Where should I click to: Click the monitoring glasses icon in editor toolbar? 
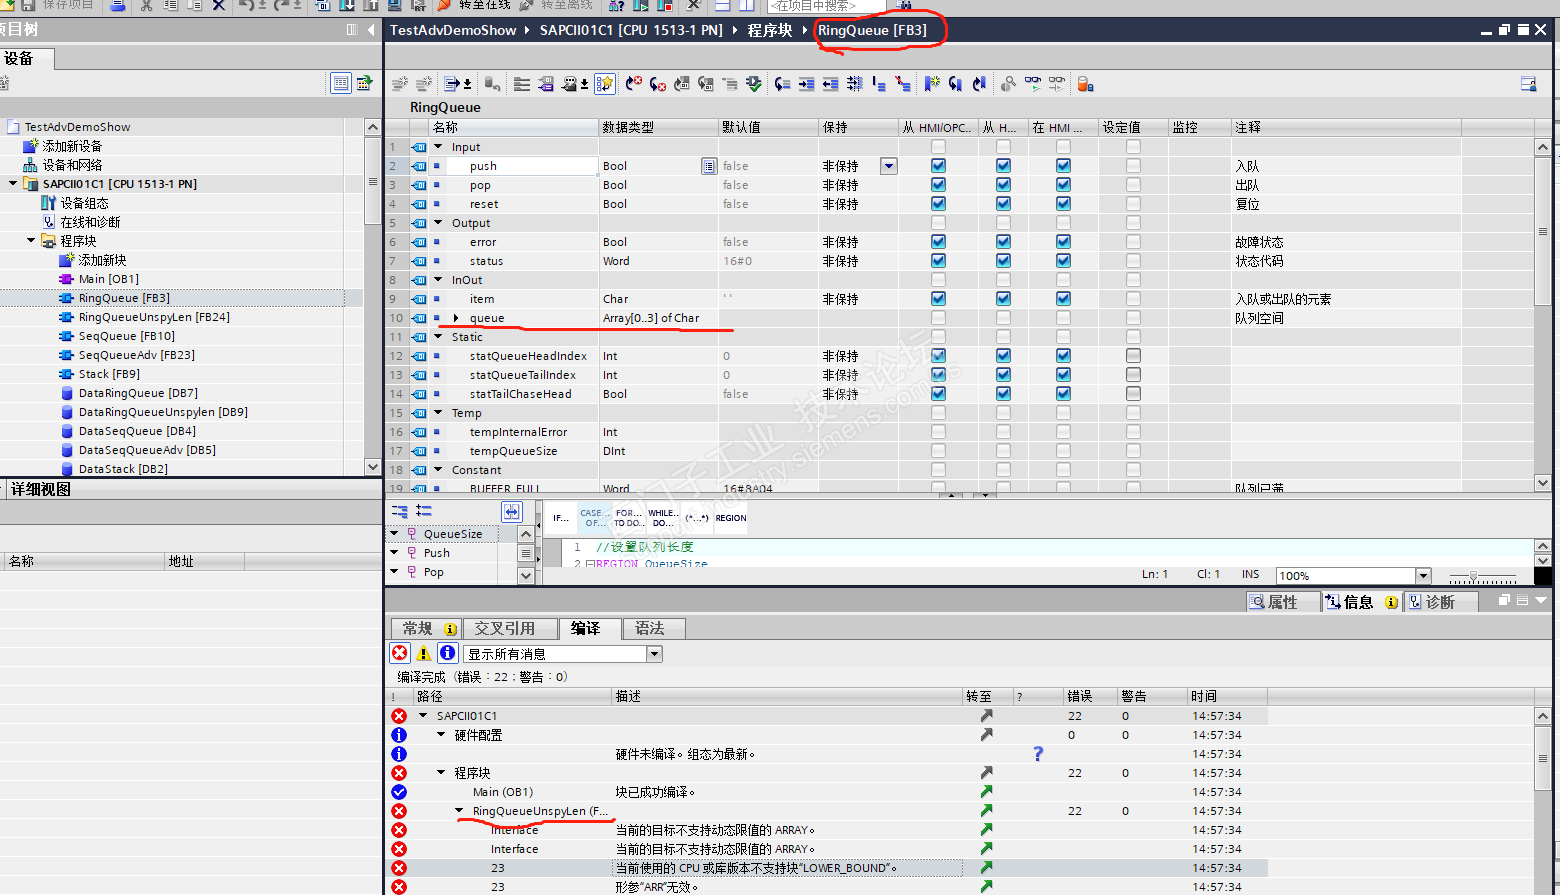click(1032, 84)
